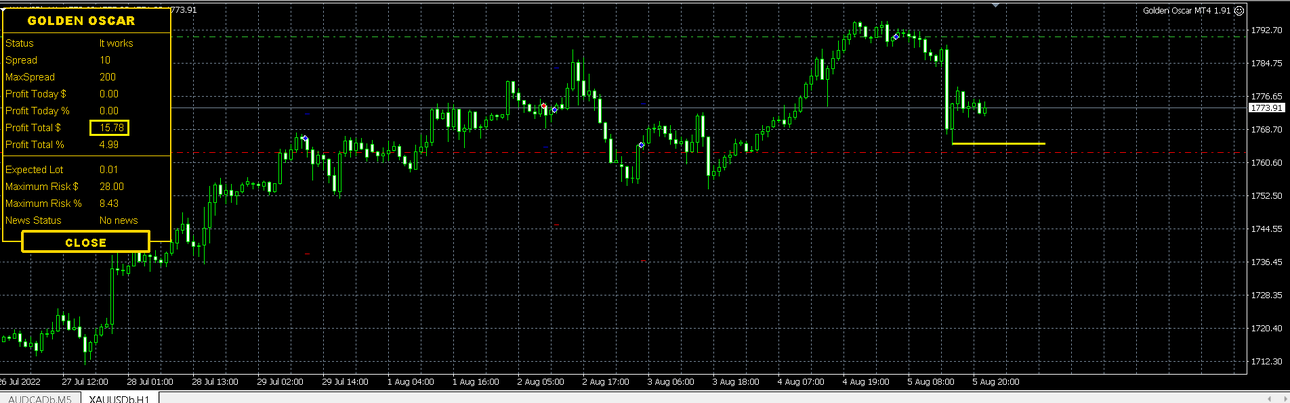
Task: Click the Expected Lot value 0.01
Action: pos(109,169)
